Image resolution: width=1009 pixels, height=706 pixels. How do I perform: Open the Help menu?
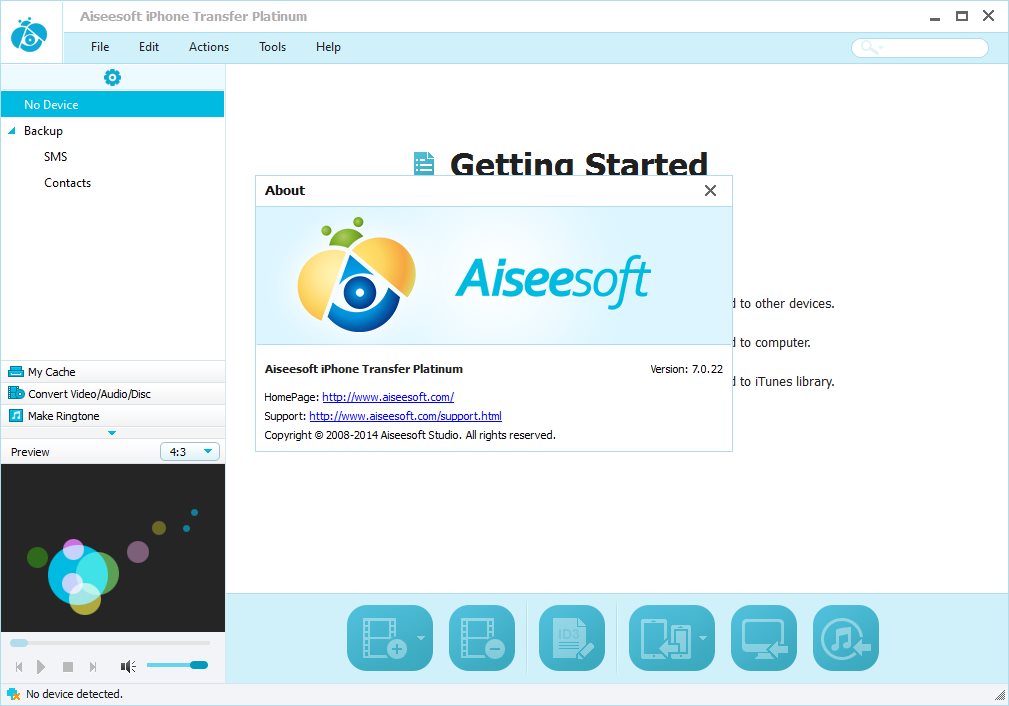click(328, 47)
